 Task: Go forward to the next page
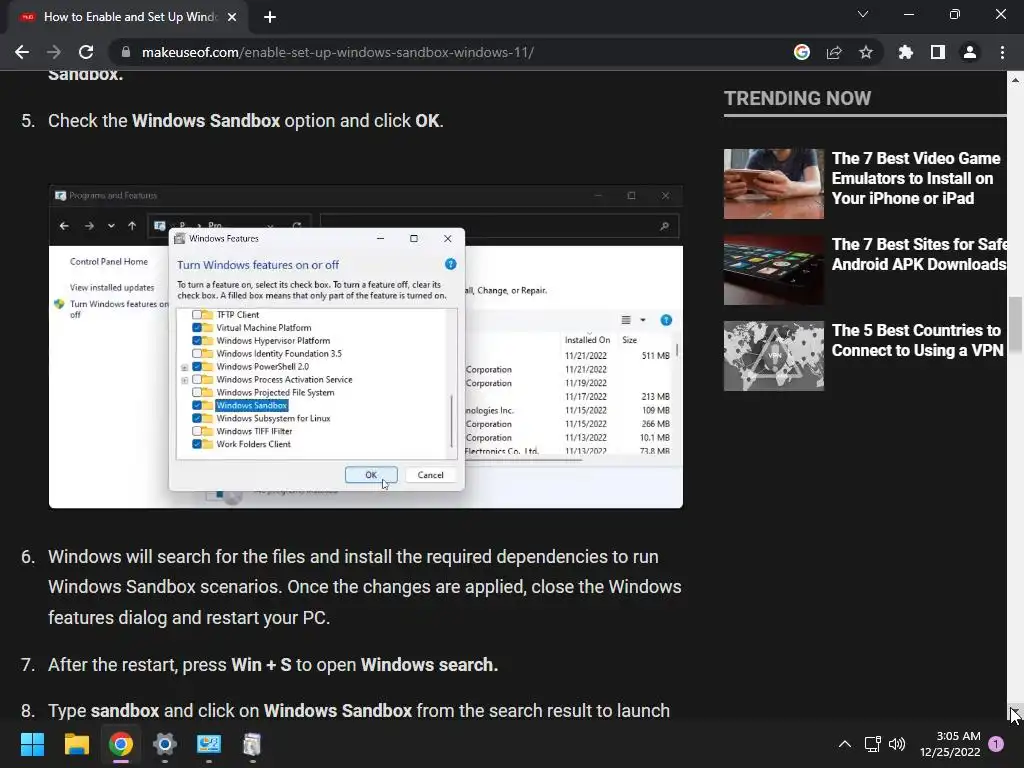pyautogui.click(x=54, y=52)
